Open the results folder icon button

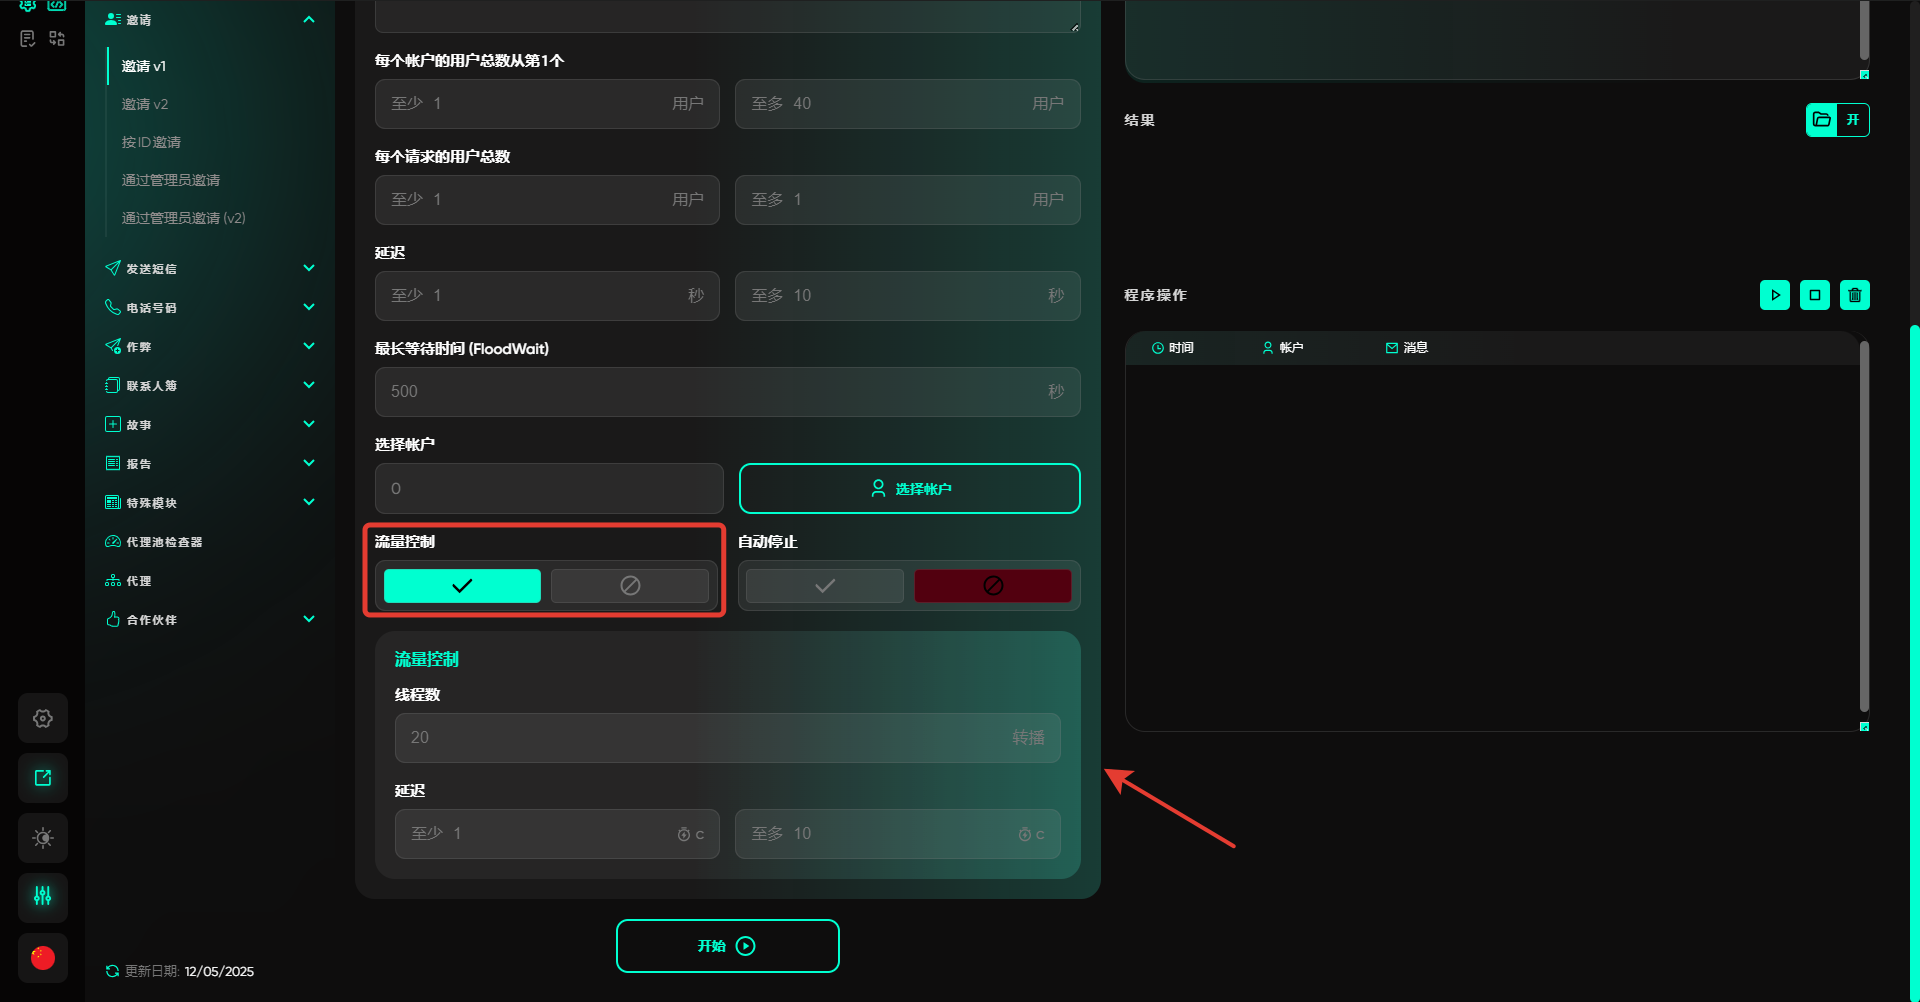[x=1822, y=120]
